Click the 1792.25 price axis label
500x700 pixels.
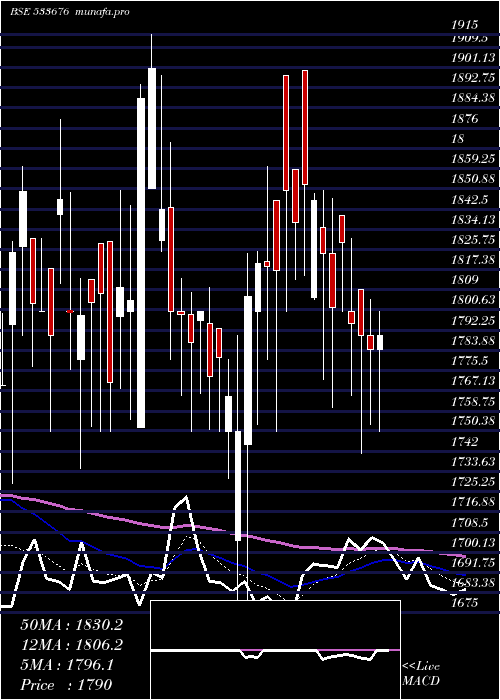point(473,321)
